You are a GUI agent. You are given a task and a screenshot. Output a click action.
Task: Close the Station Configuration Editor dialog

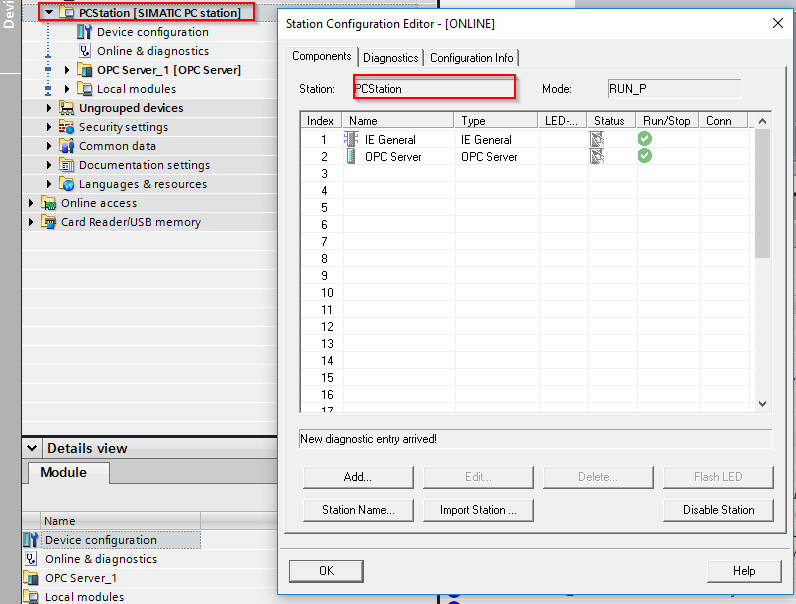(x=777, y=23)
